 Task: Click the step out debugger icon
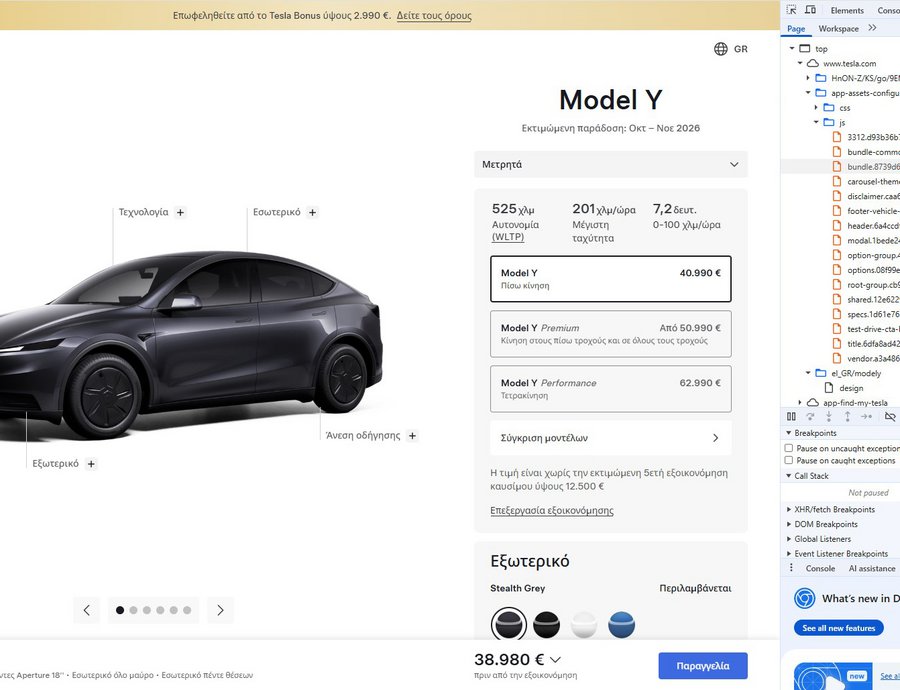coord(847,417)
